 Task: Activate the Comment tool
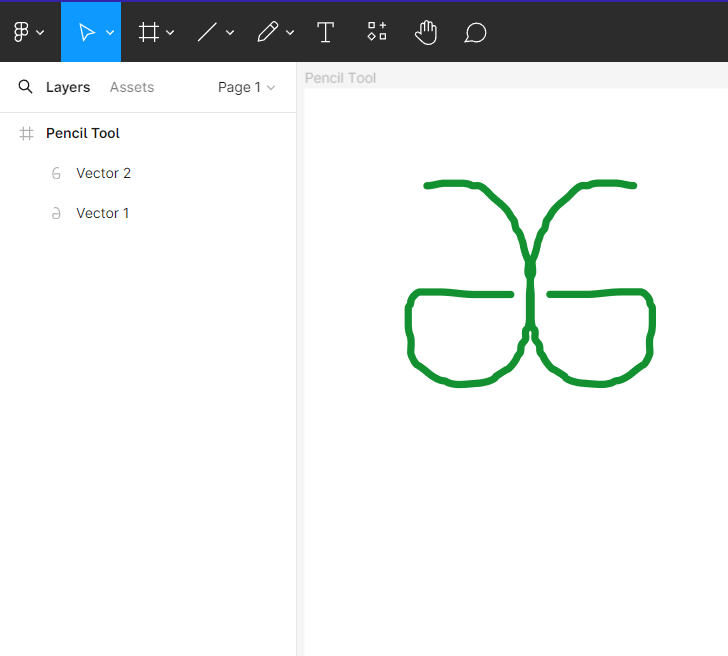click(x=475, y=33)
